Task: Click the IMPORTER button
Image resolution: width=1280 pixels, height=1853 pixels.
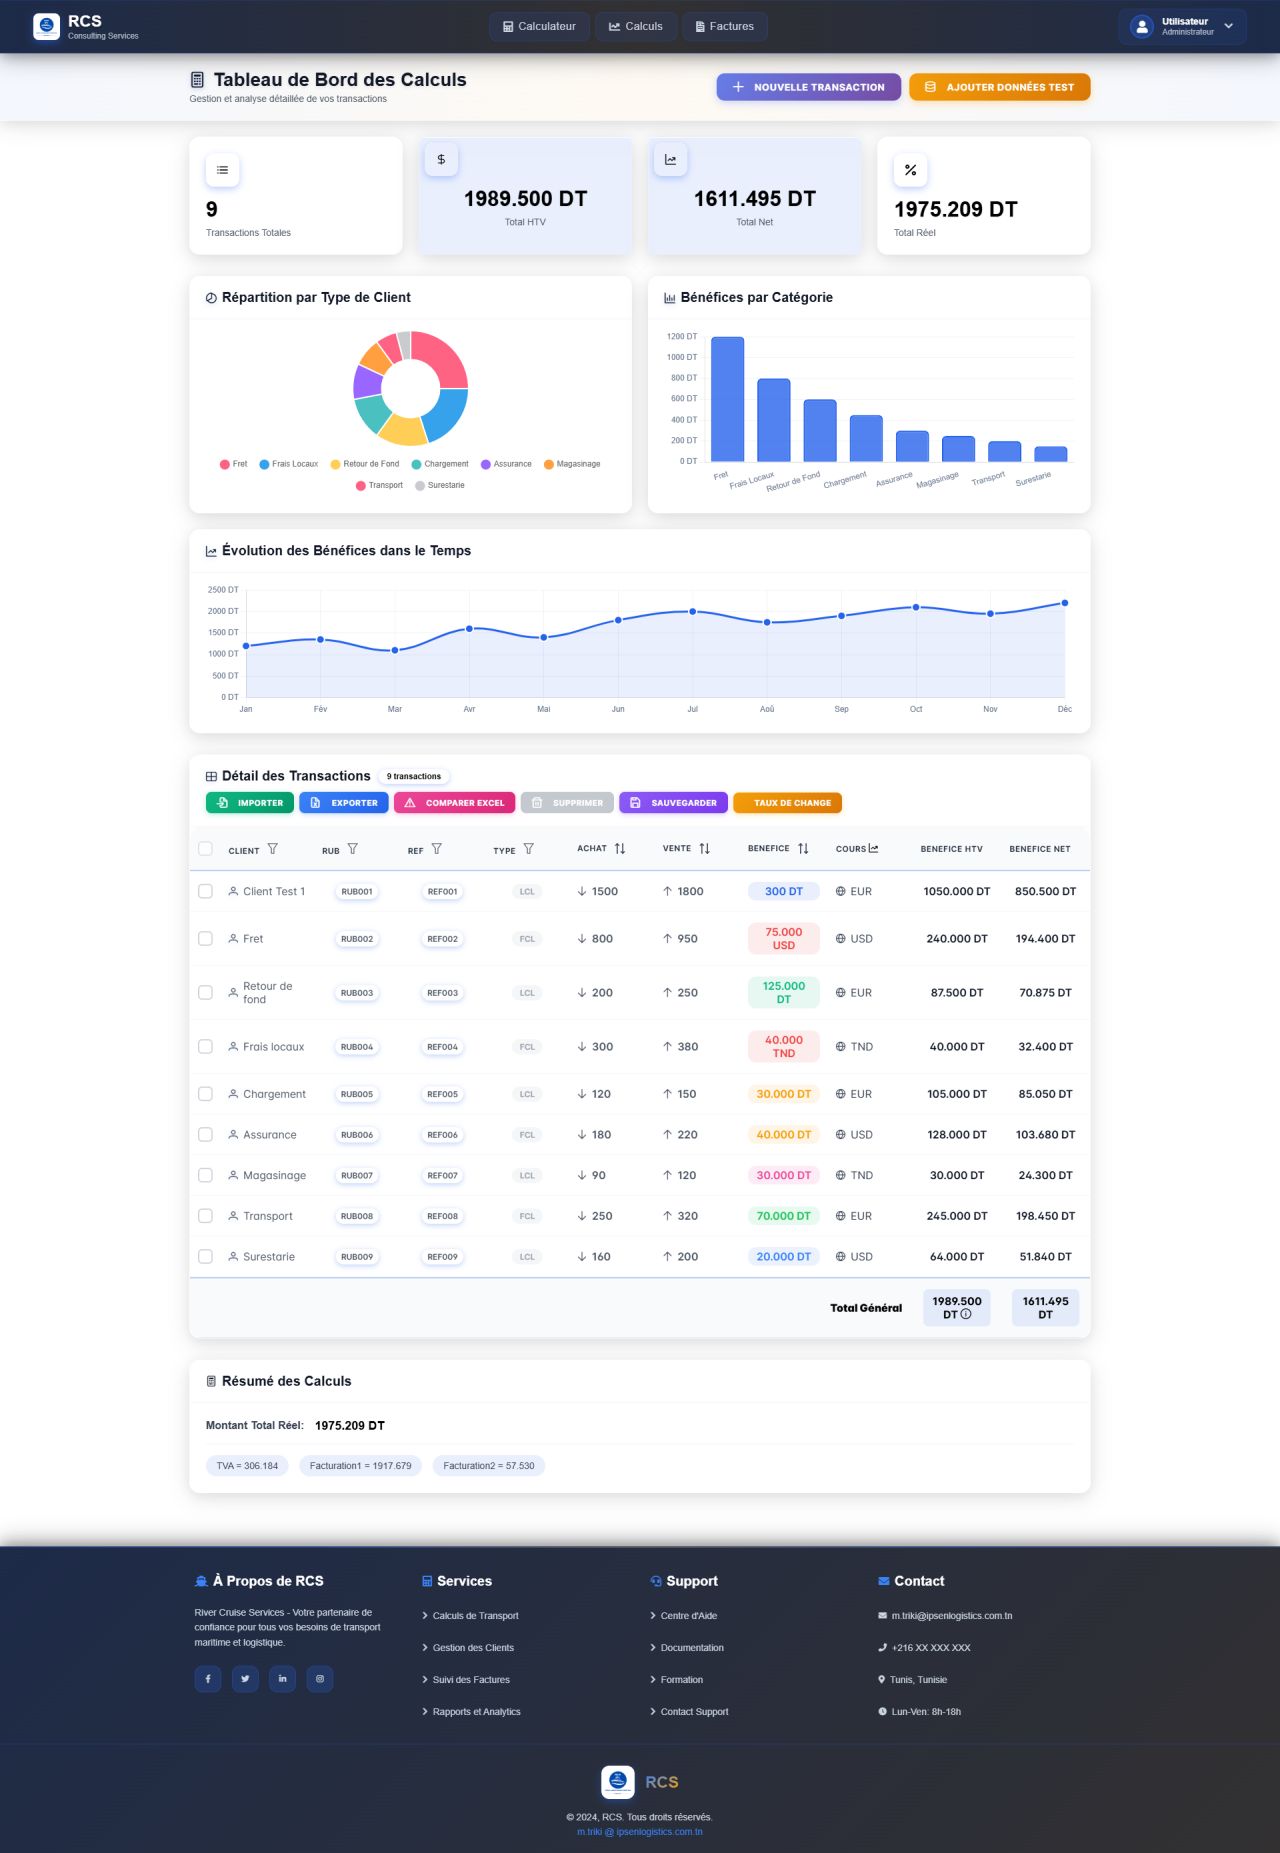Action: point(250,803)
